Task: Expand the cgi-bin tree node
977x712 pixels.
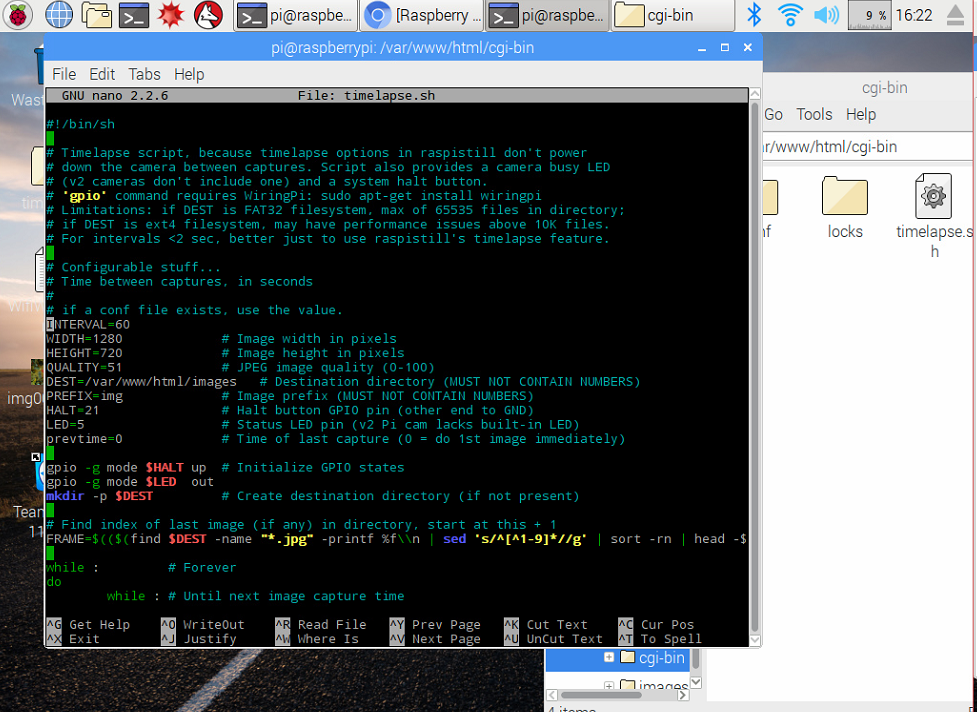Action: pos(609,657)
